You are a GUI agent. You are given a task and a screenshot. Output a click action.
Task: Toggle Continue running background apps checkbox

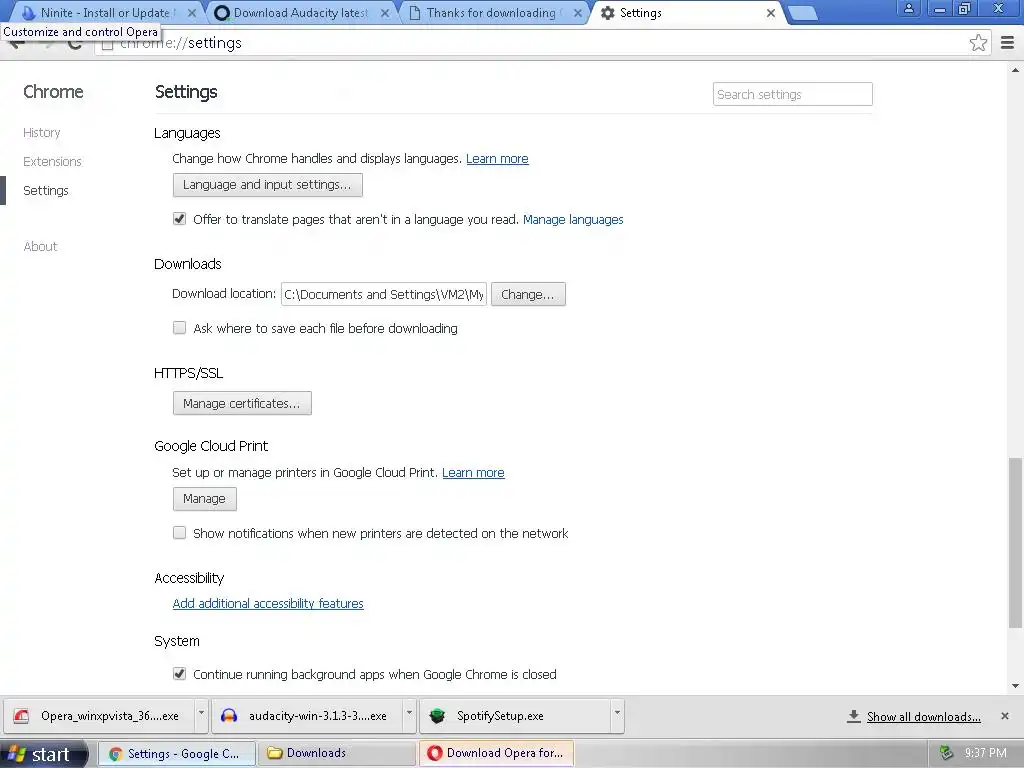click(x=180, y=674)
